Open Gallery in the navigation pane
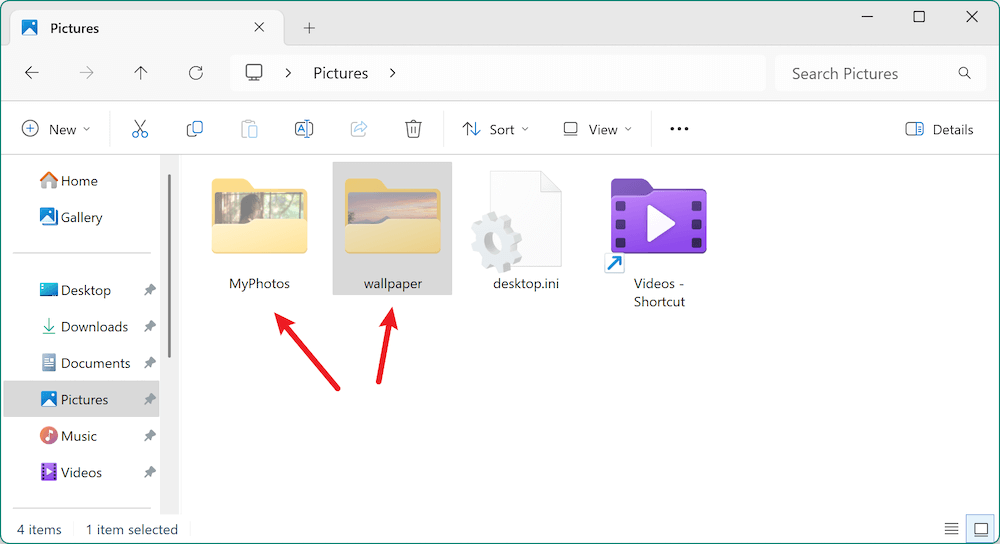 (x=71, y=217)
